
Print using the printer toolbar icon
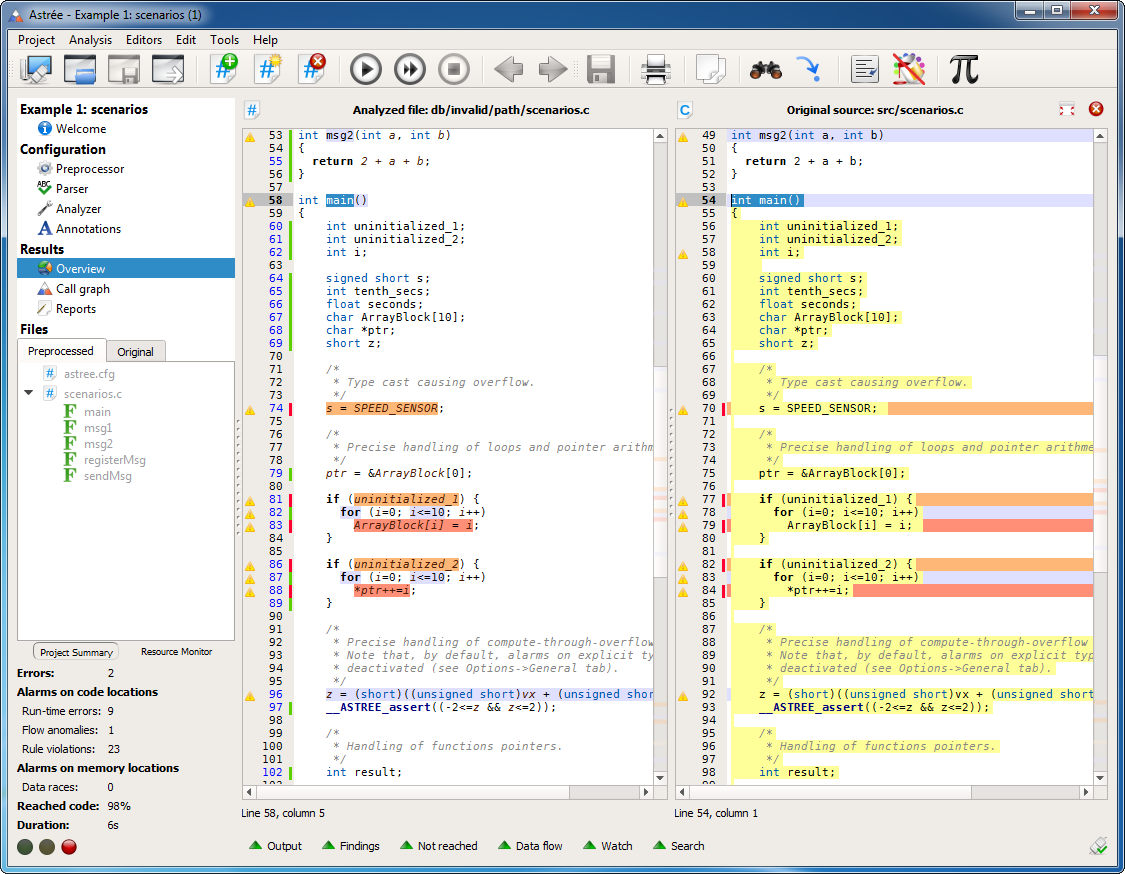(655, 70)
